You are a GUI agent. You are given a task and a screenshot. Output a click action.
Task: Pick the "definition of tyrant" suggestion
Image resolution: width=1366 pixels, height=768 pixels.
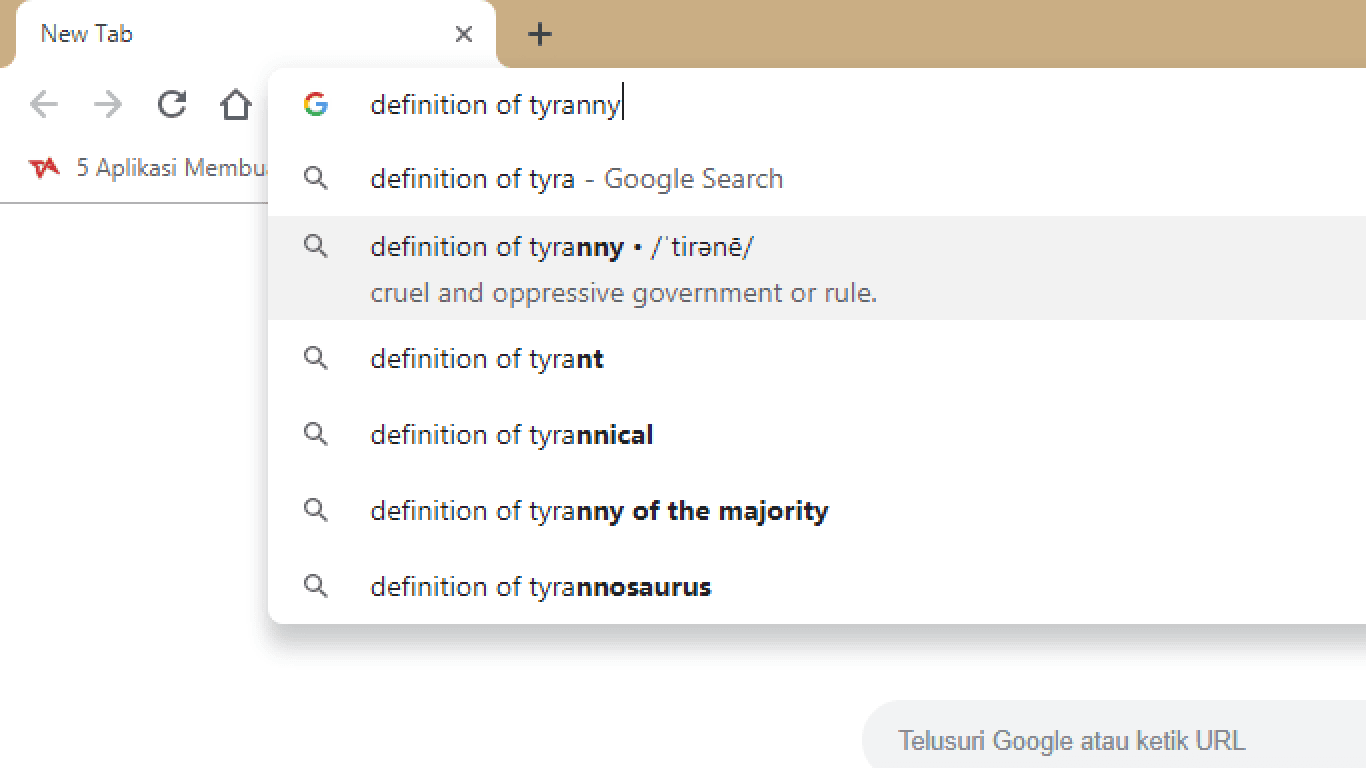[817, 358]
